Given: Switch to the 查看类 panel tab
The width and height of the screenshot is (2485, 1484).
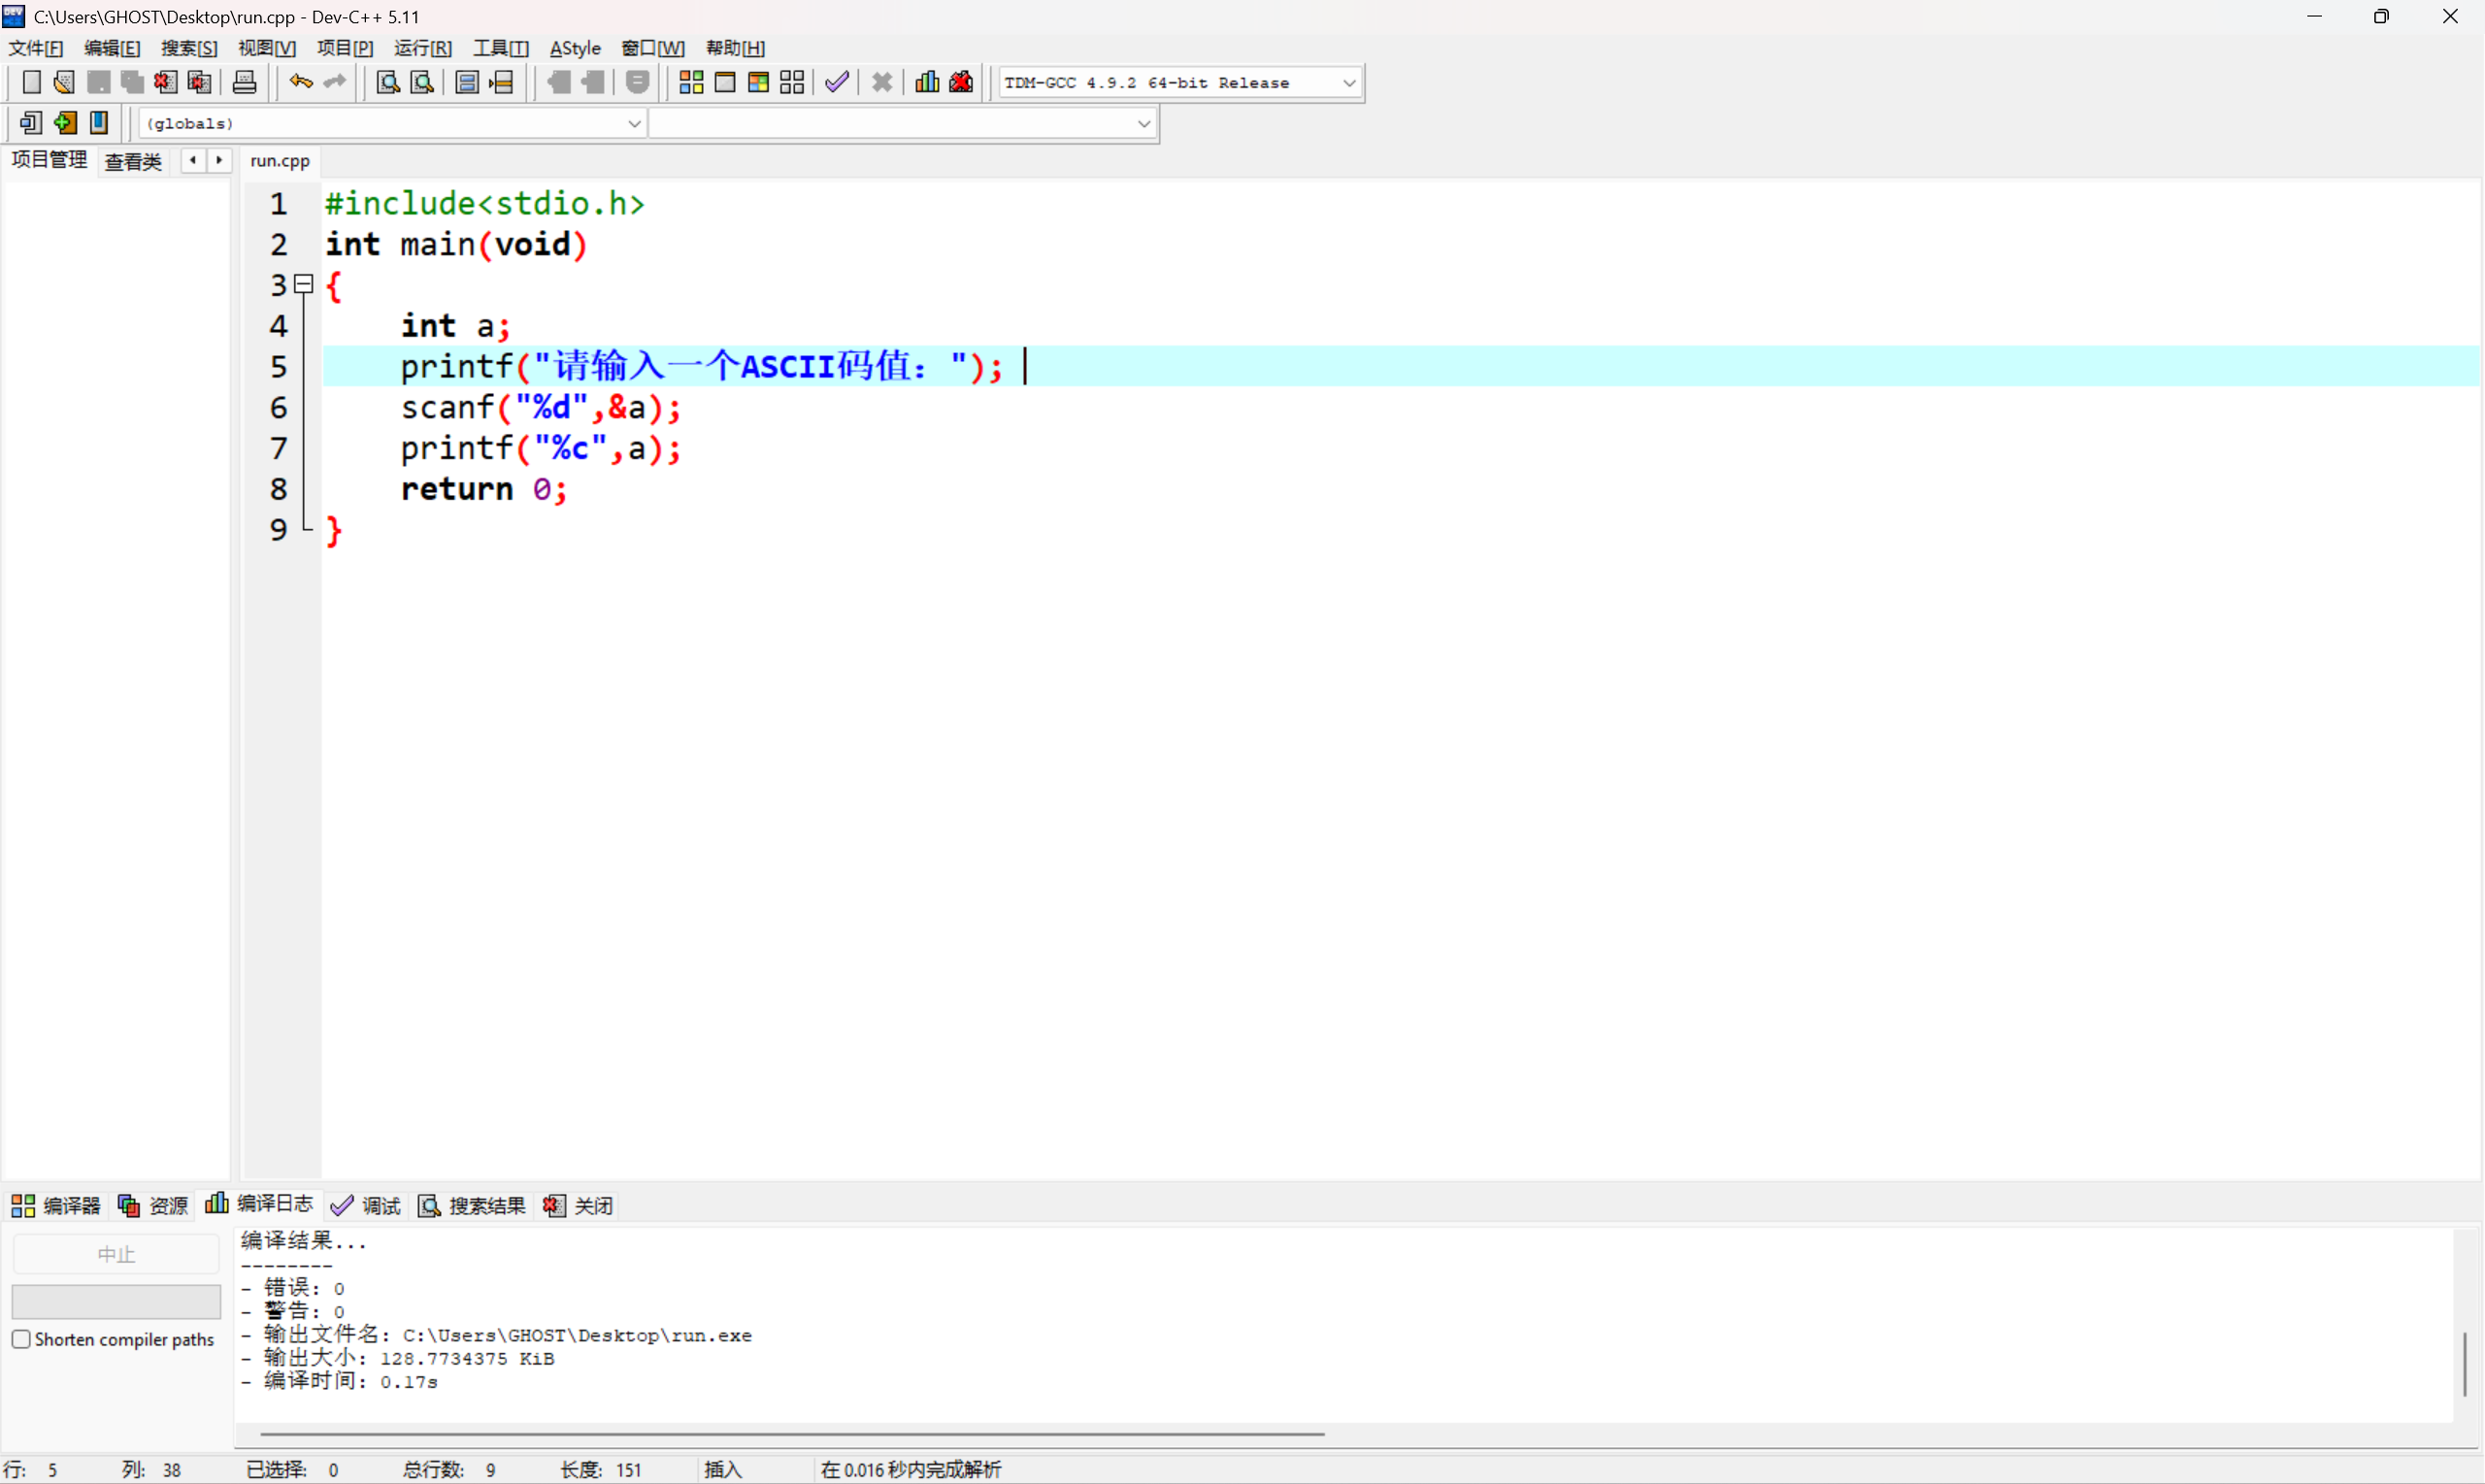Looking at the screenshot, I should (x=133, y=161).
